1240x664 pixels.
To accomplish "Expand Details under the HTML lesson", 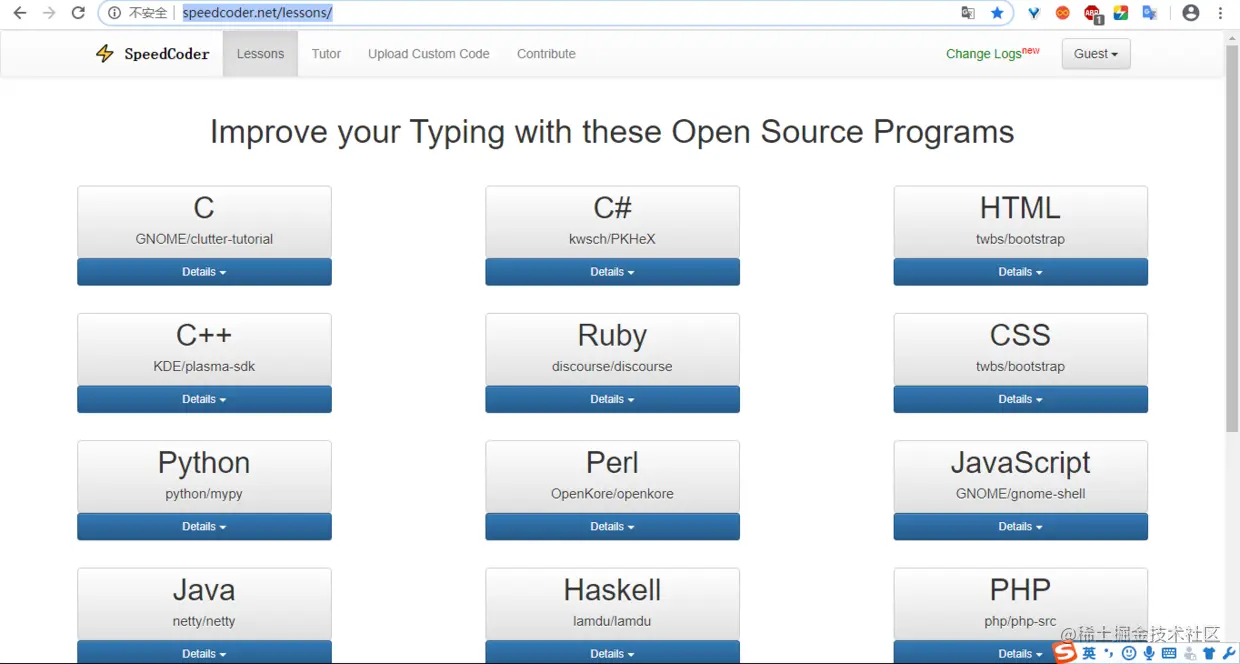I will pos(1020,272).
